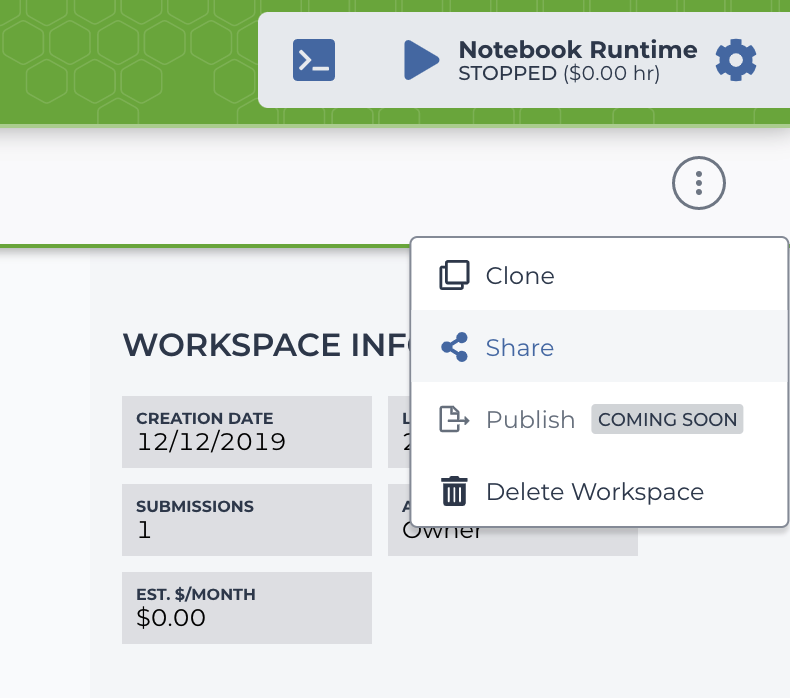Image resolution: width=790 pixels, height=698 pixels.
Task: Click the Notebook Runtime title text
Action: pyautogui.click(x=578, y=49)
